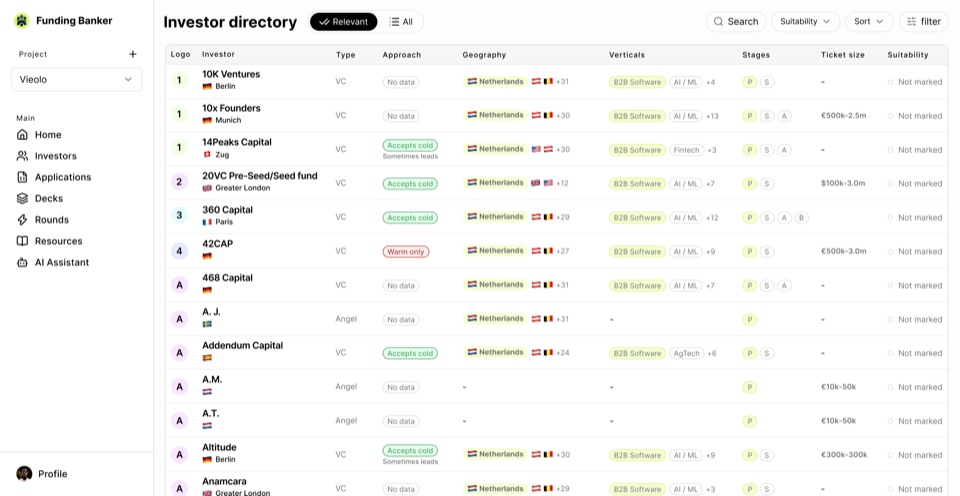Click the Ticket size column header

click(x=842, y=54)
